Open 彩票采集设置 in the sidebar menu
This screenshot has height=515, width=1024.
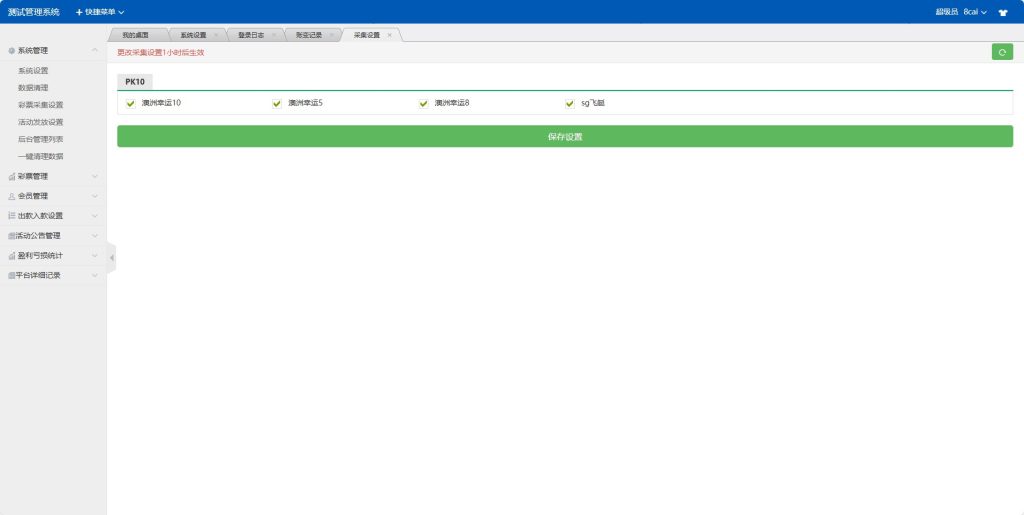click(x=41, y=104)
